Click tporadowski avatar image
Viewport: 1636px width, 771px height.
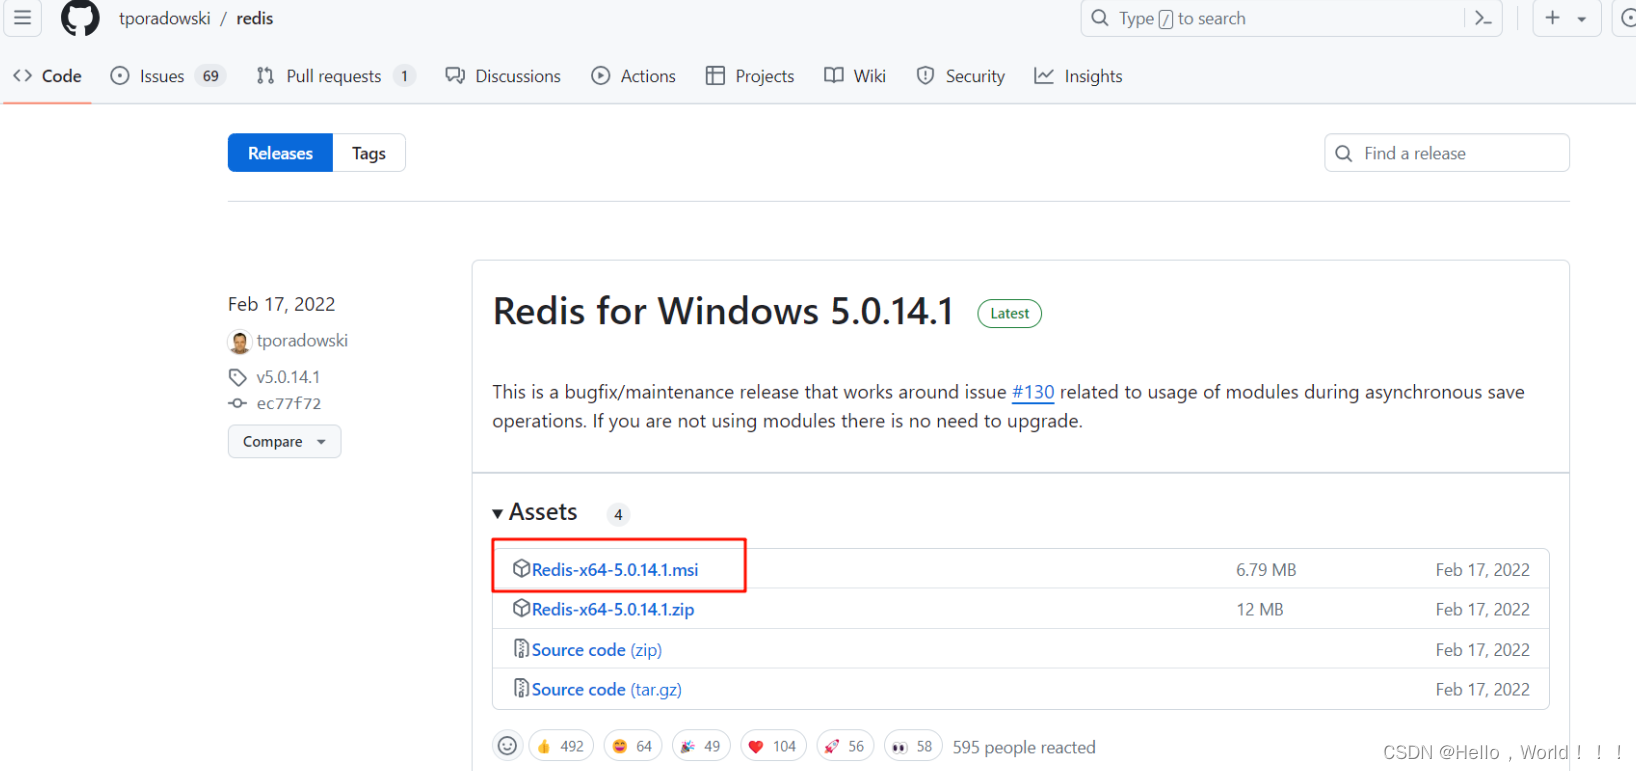point(239,342)
